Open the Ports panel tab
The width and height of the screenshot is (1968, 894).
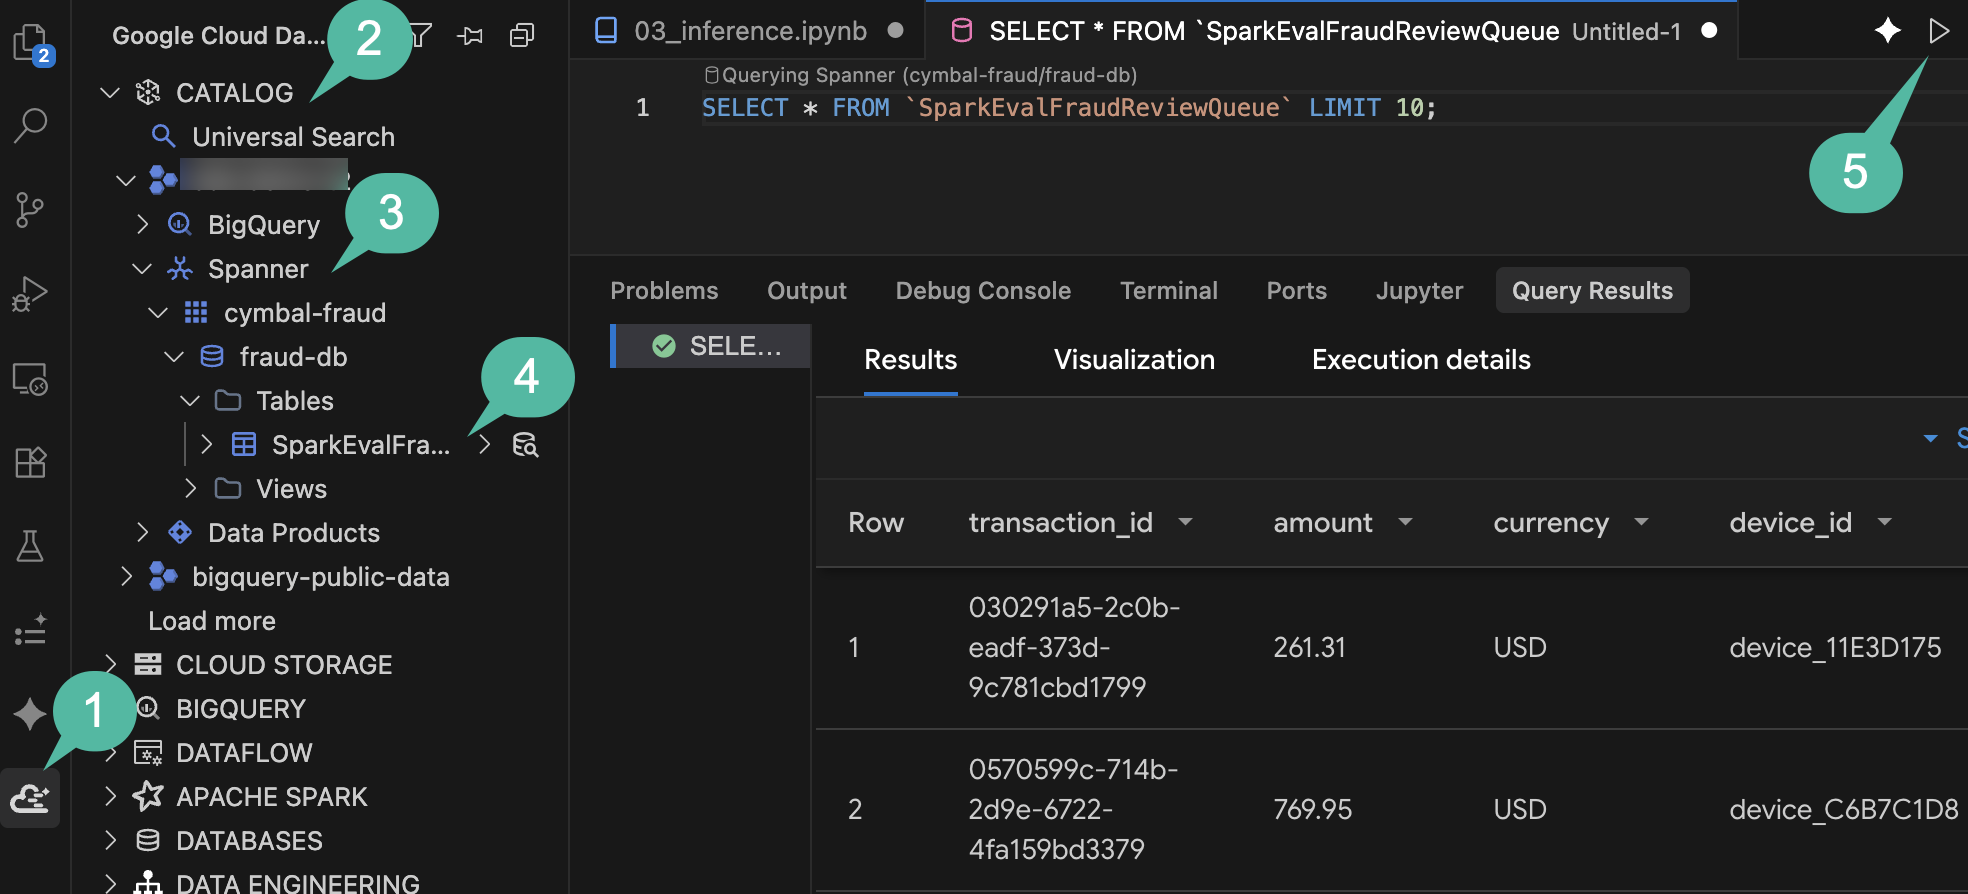(1297, 291)
